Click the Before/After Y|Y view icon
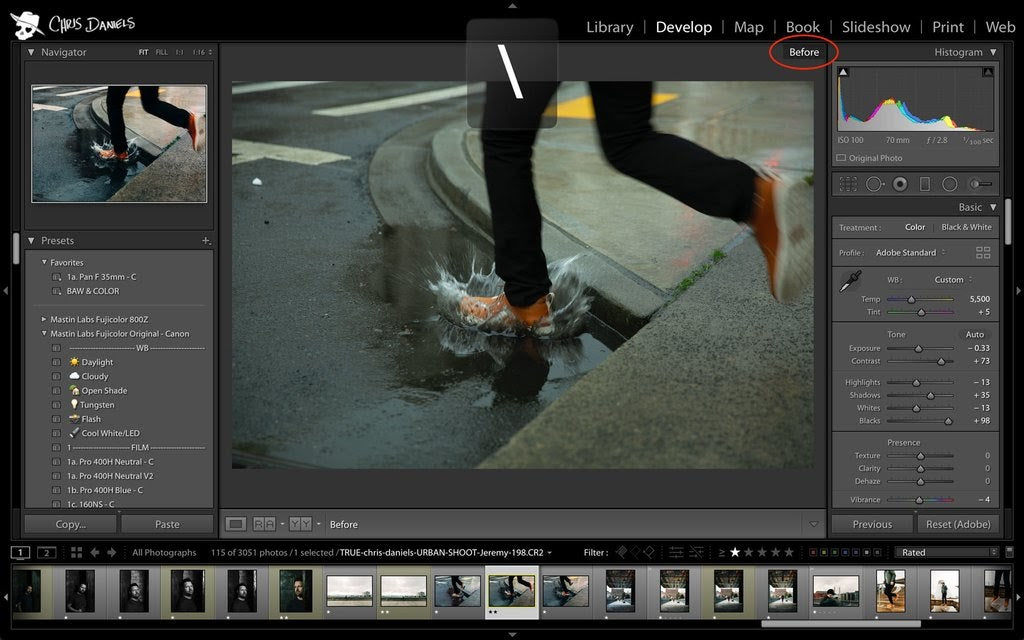 click(x=300, y=524)
